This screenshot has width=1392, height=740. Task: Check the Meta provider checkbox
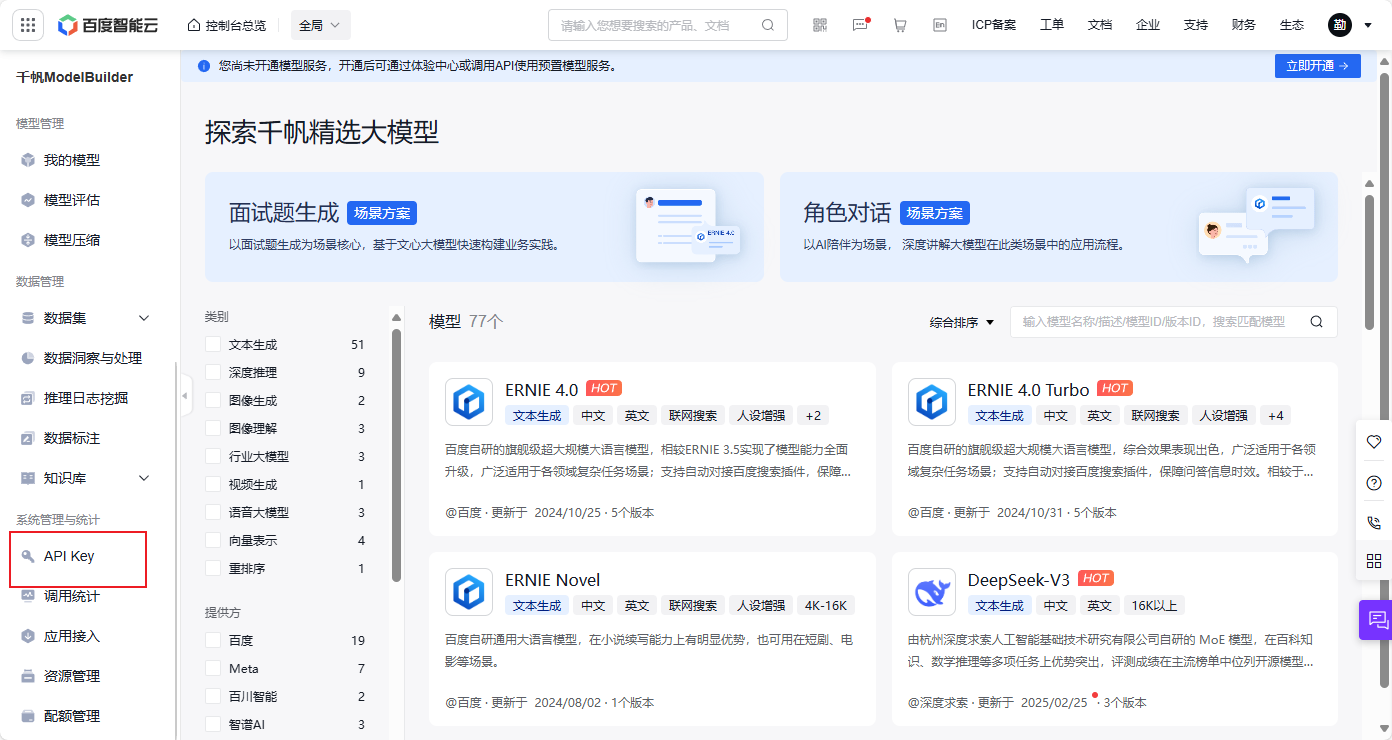coord(212,668)
